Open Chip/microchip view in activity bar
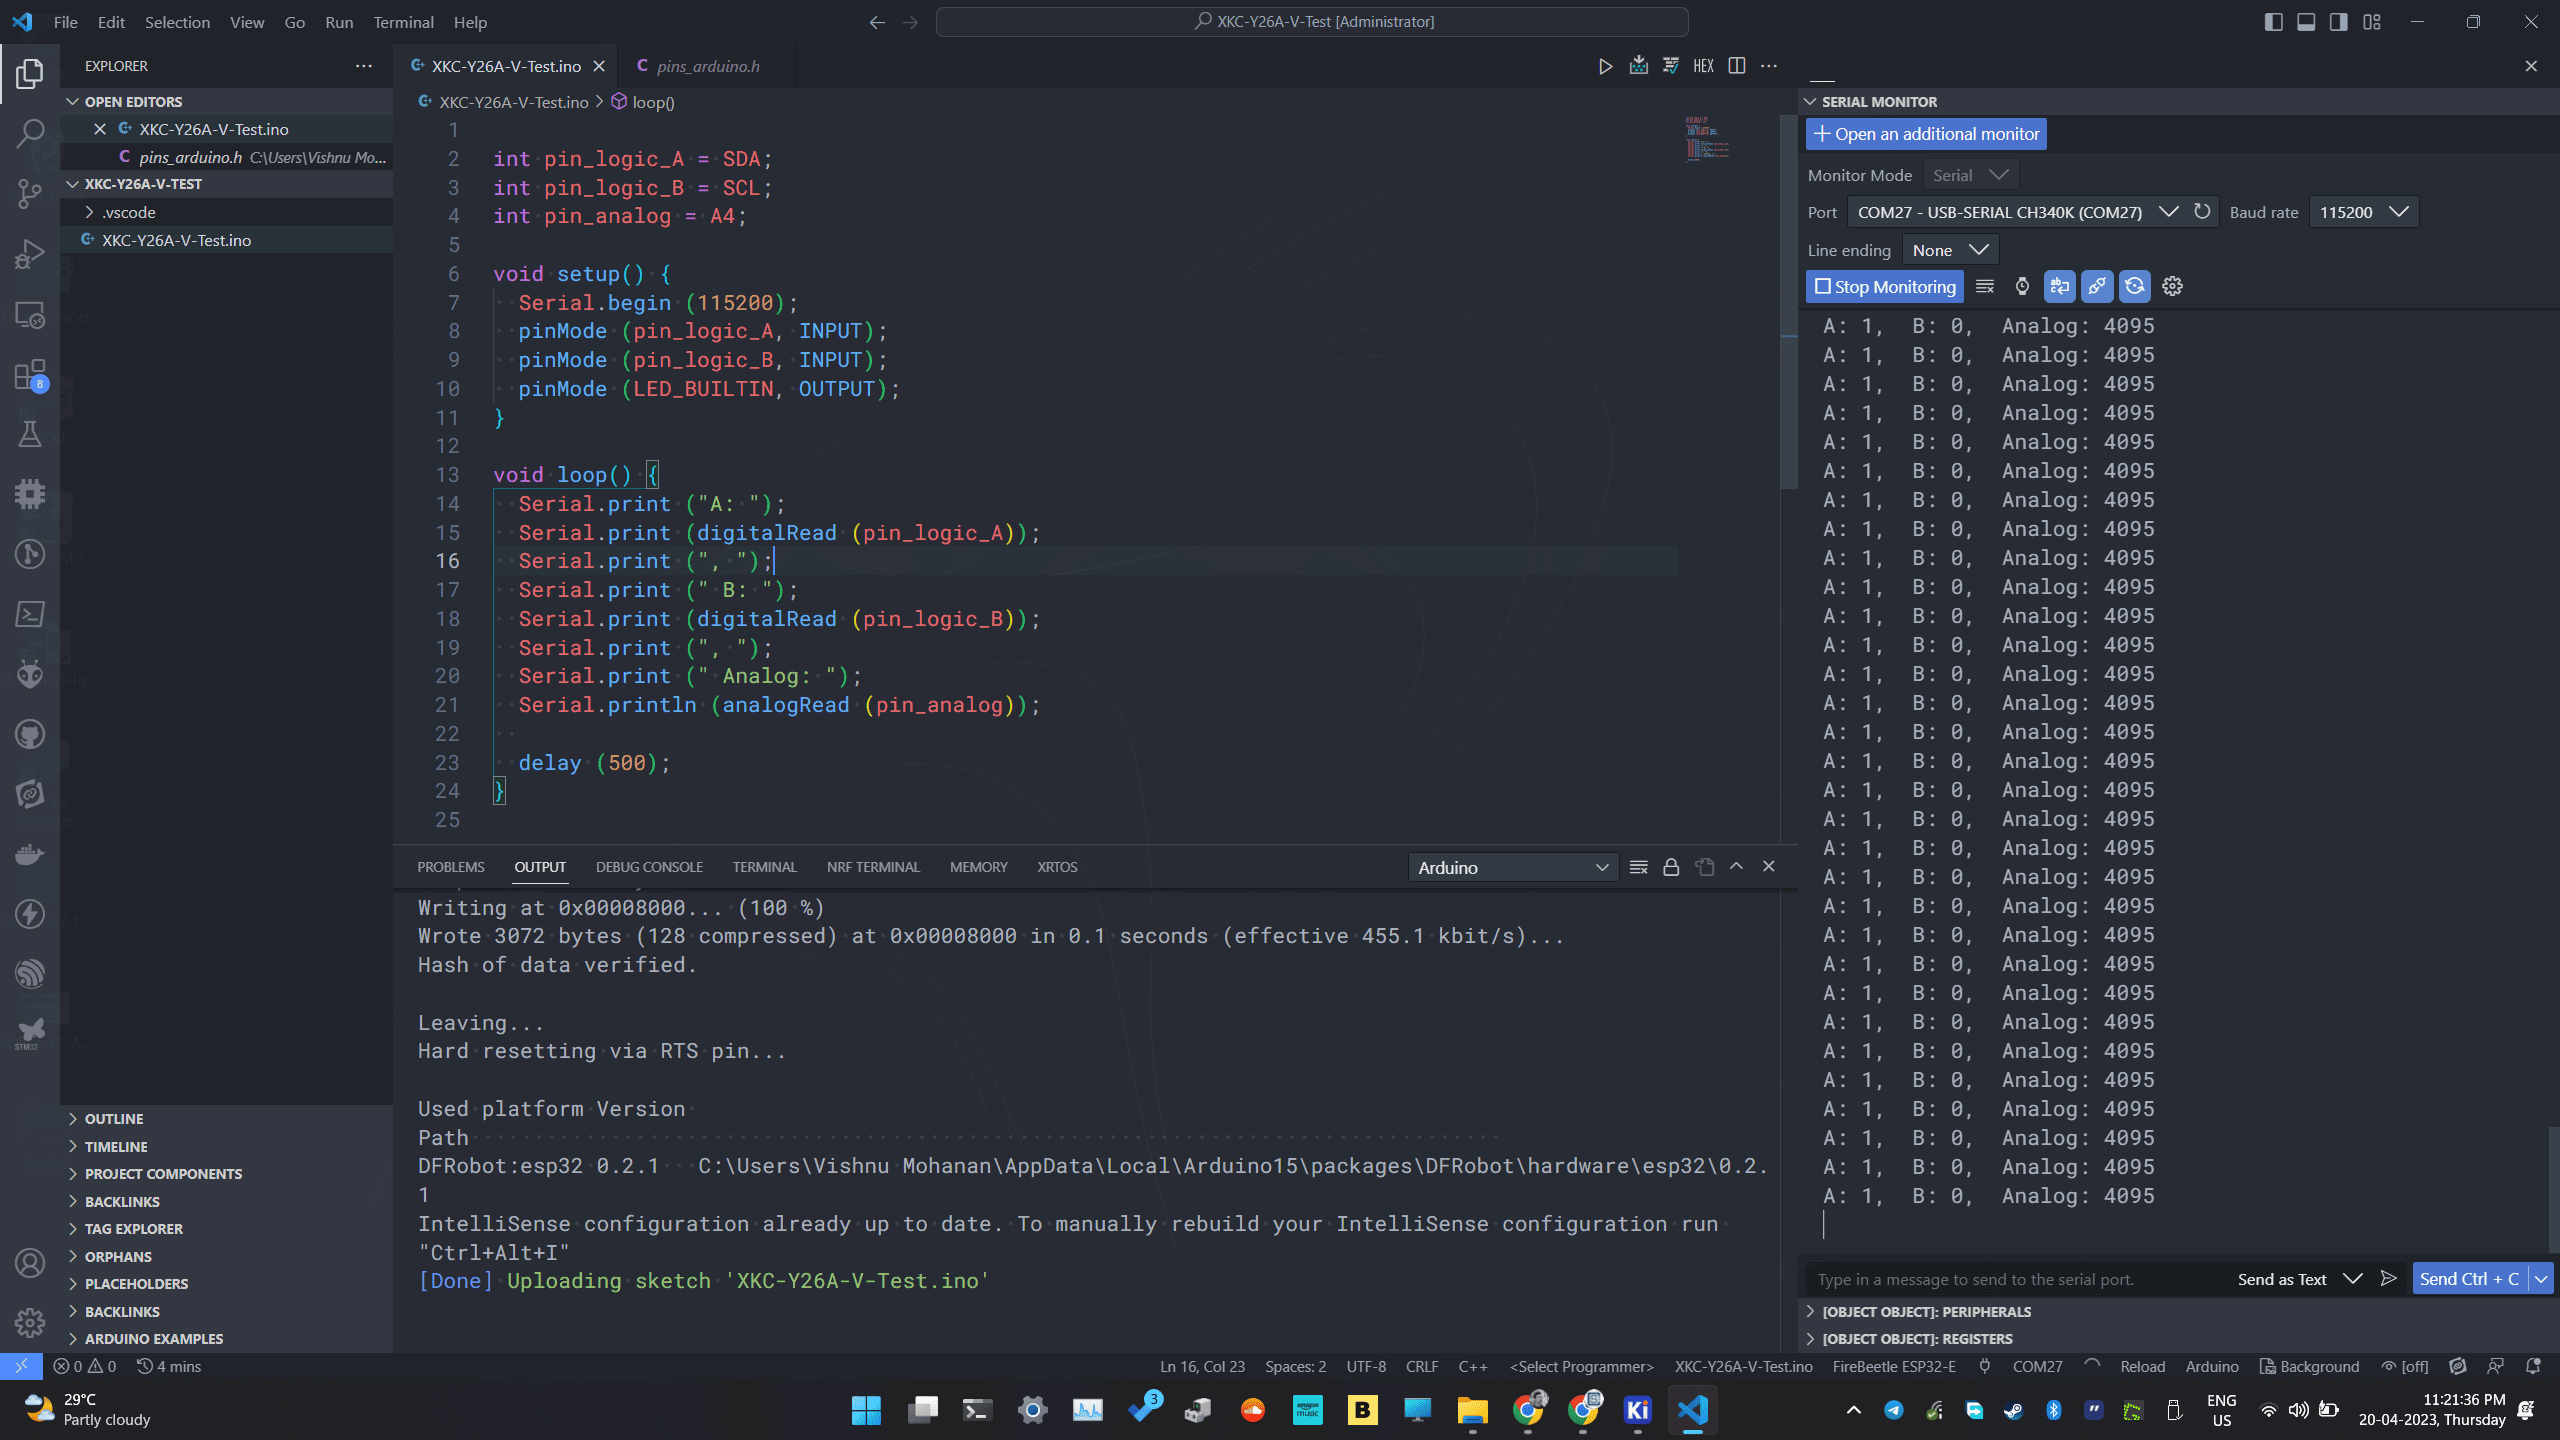This screenshot has height=1440, width=2560. point(30,494)
